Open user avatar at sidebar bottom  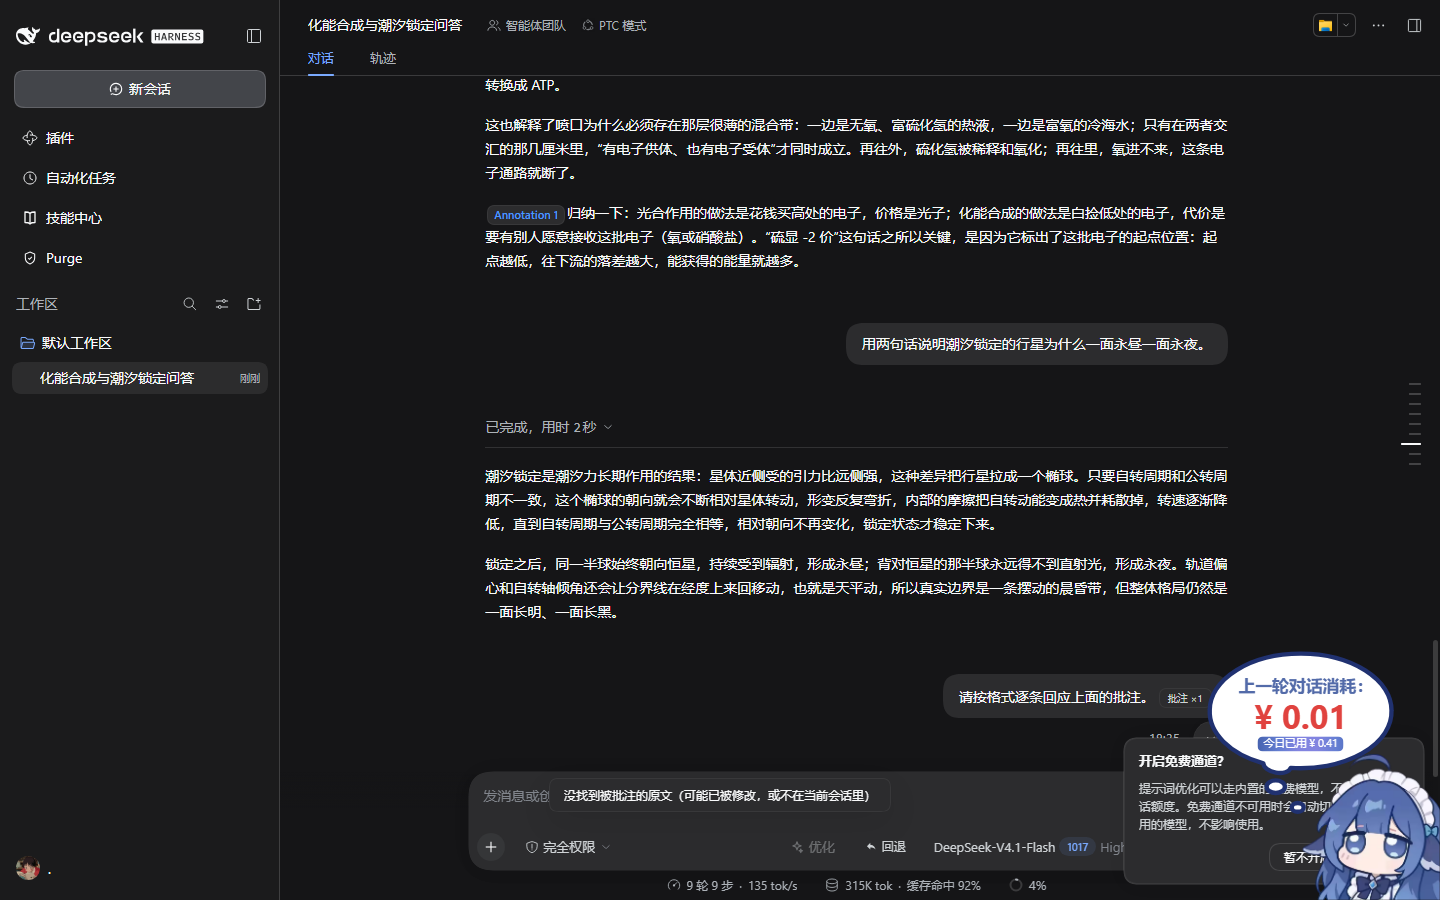[x=28, y=868]
